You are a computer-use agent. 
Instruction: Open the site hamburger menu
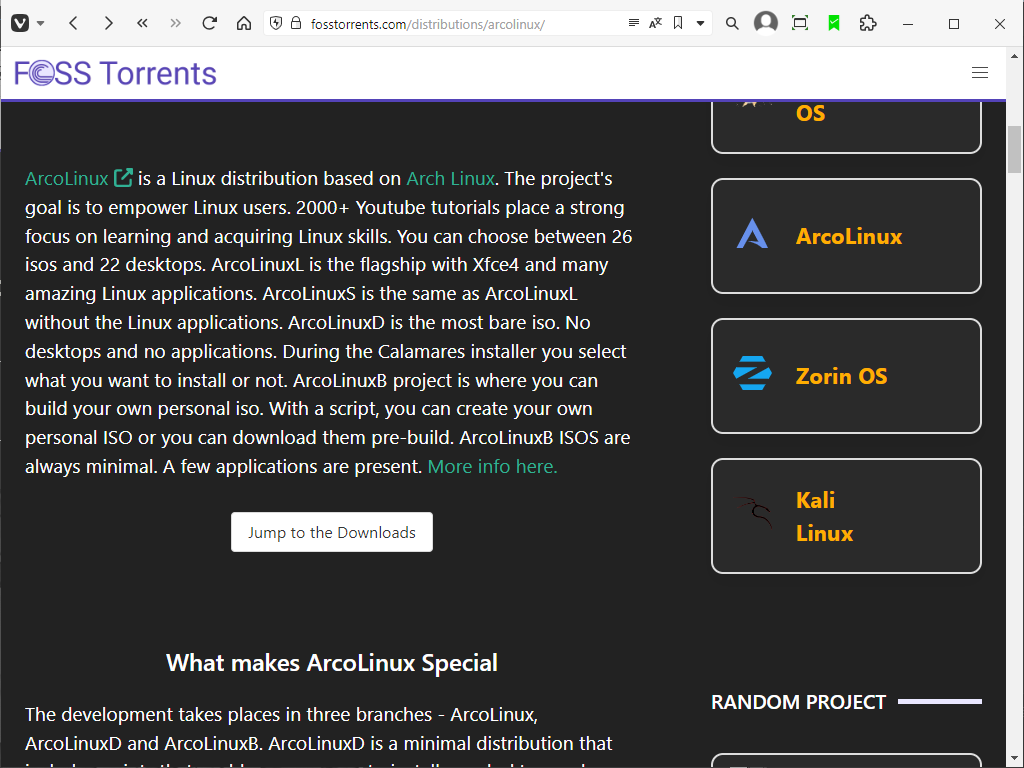(x=980, y=72)
